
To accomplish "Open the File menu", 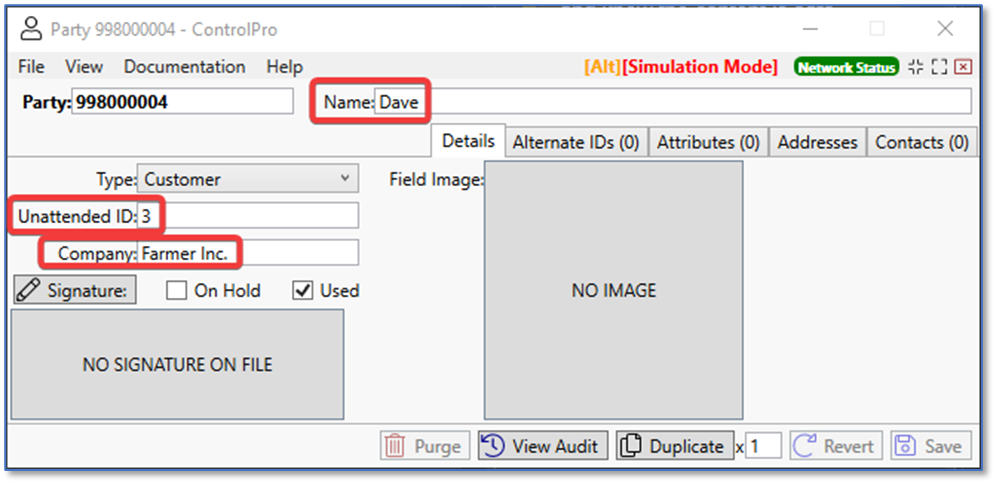I will point(32,67).
